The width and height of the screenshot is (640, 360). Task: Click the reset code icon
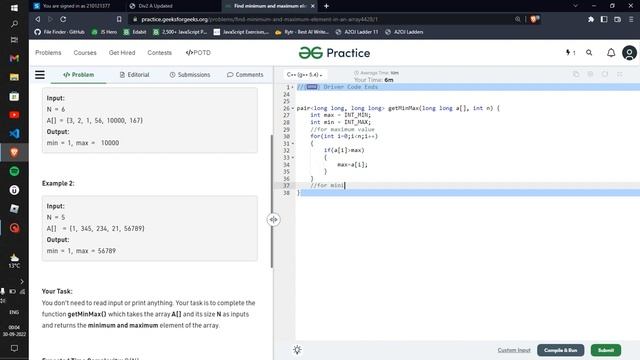pos(605,74)
